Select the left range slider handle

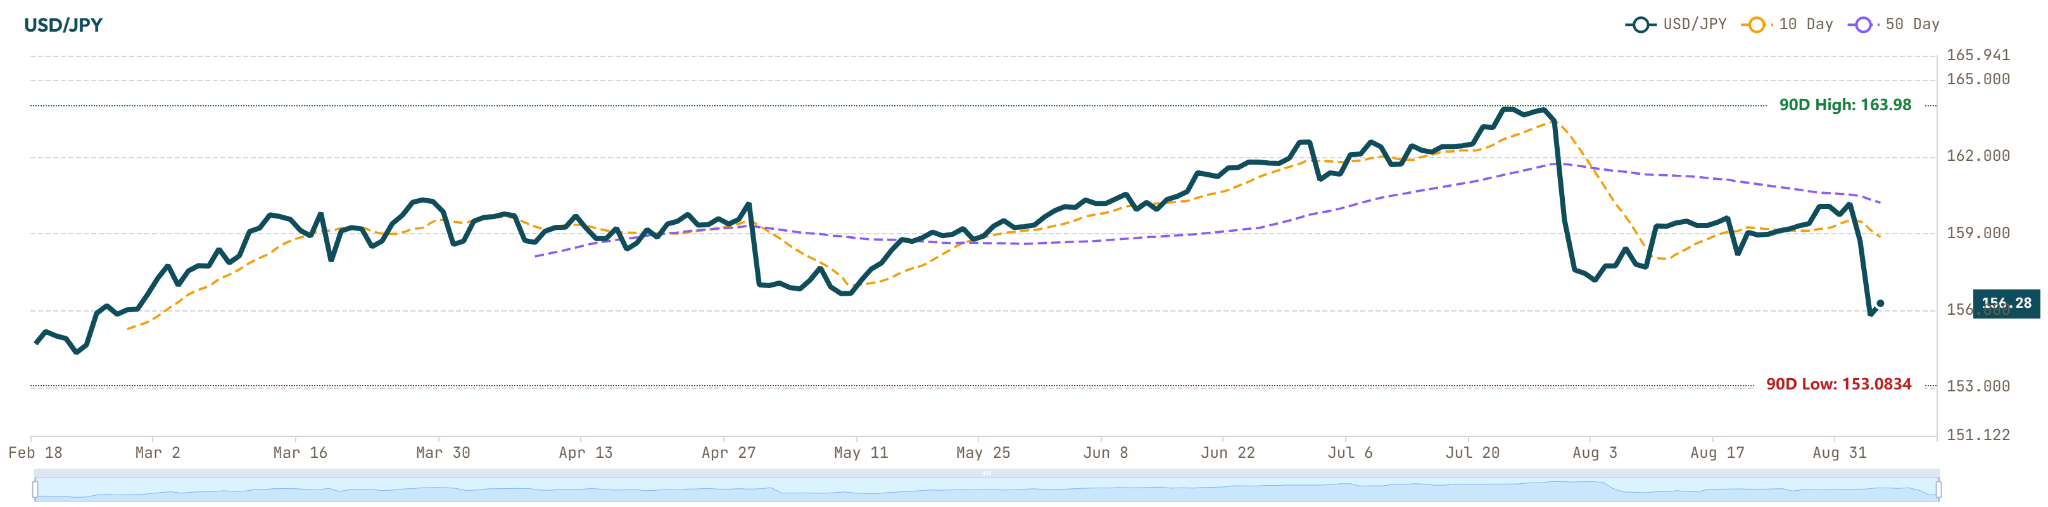(35, 489)
